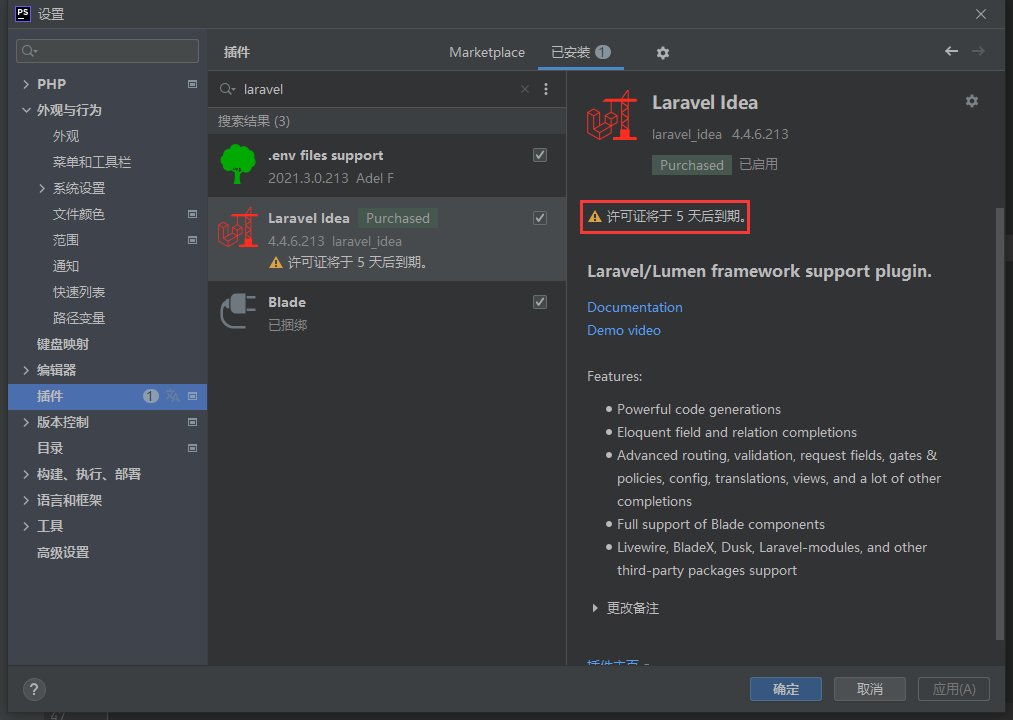Close the settings dialog
This screenshot has height=720, width=1013.
(981, 14)
